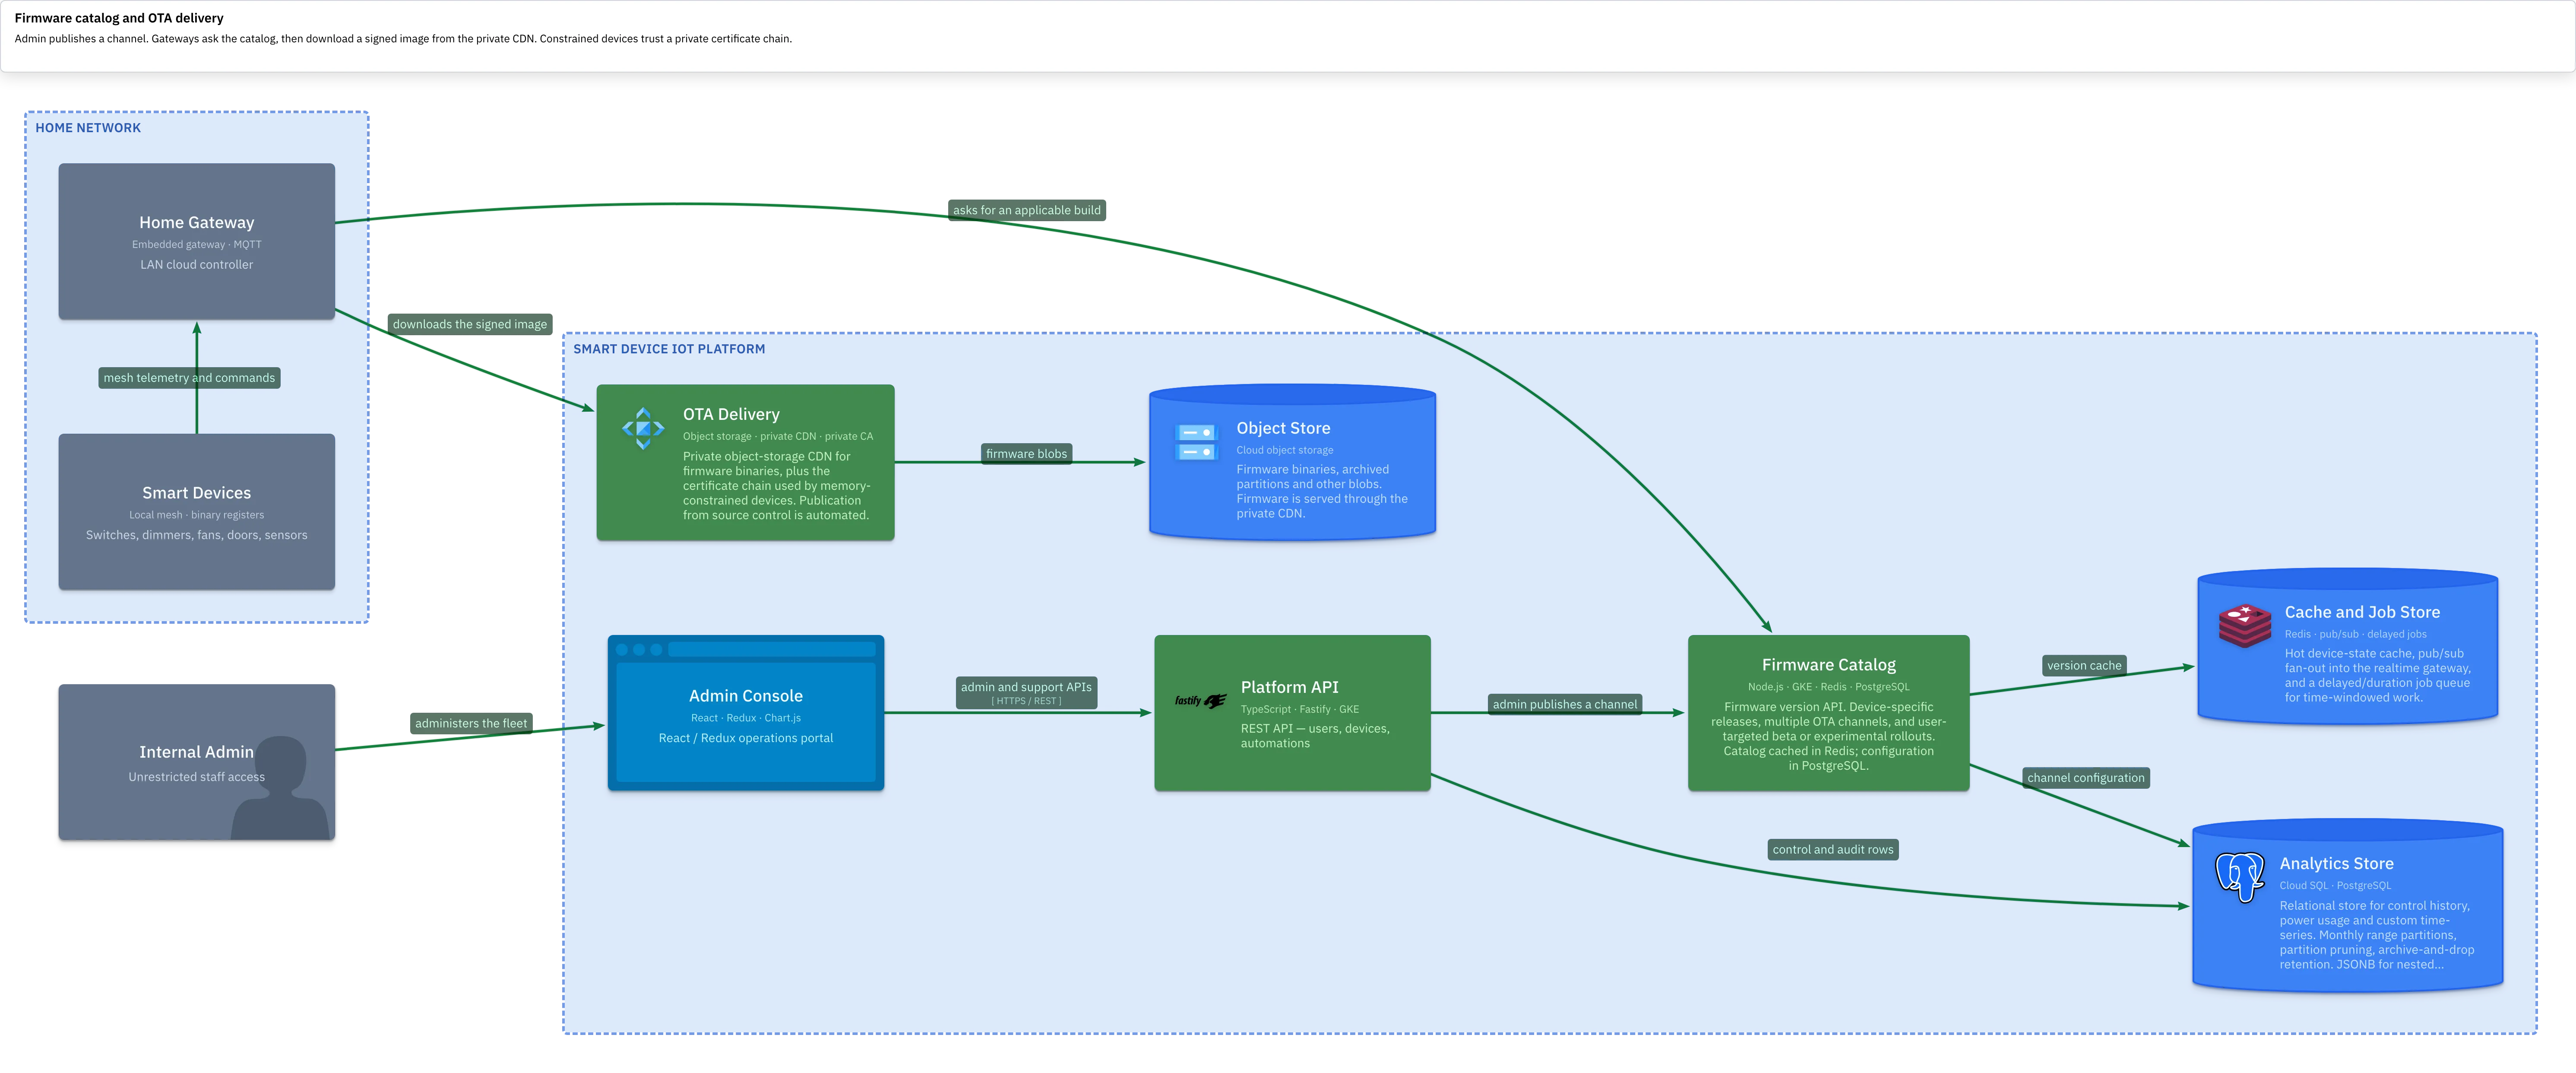
Task: Click 'Redis · pub/sub · delayed jobs' subtitle
Action: point(2355,634)
